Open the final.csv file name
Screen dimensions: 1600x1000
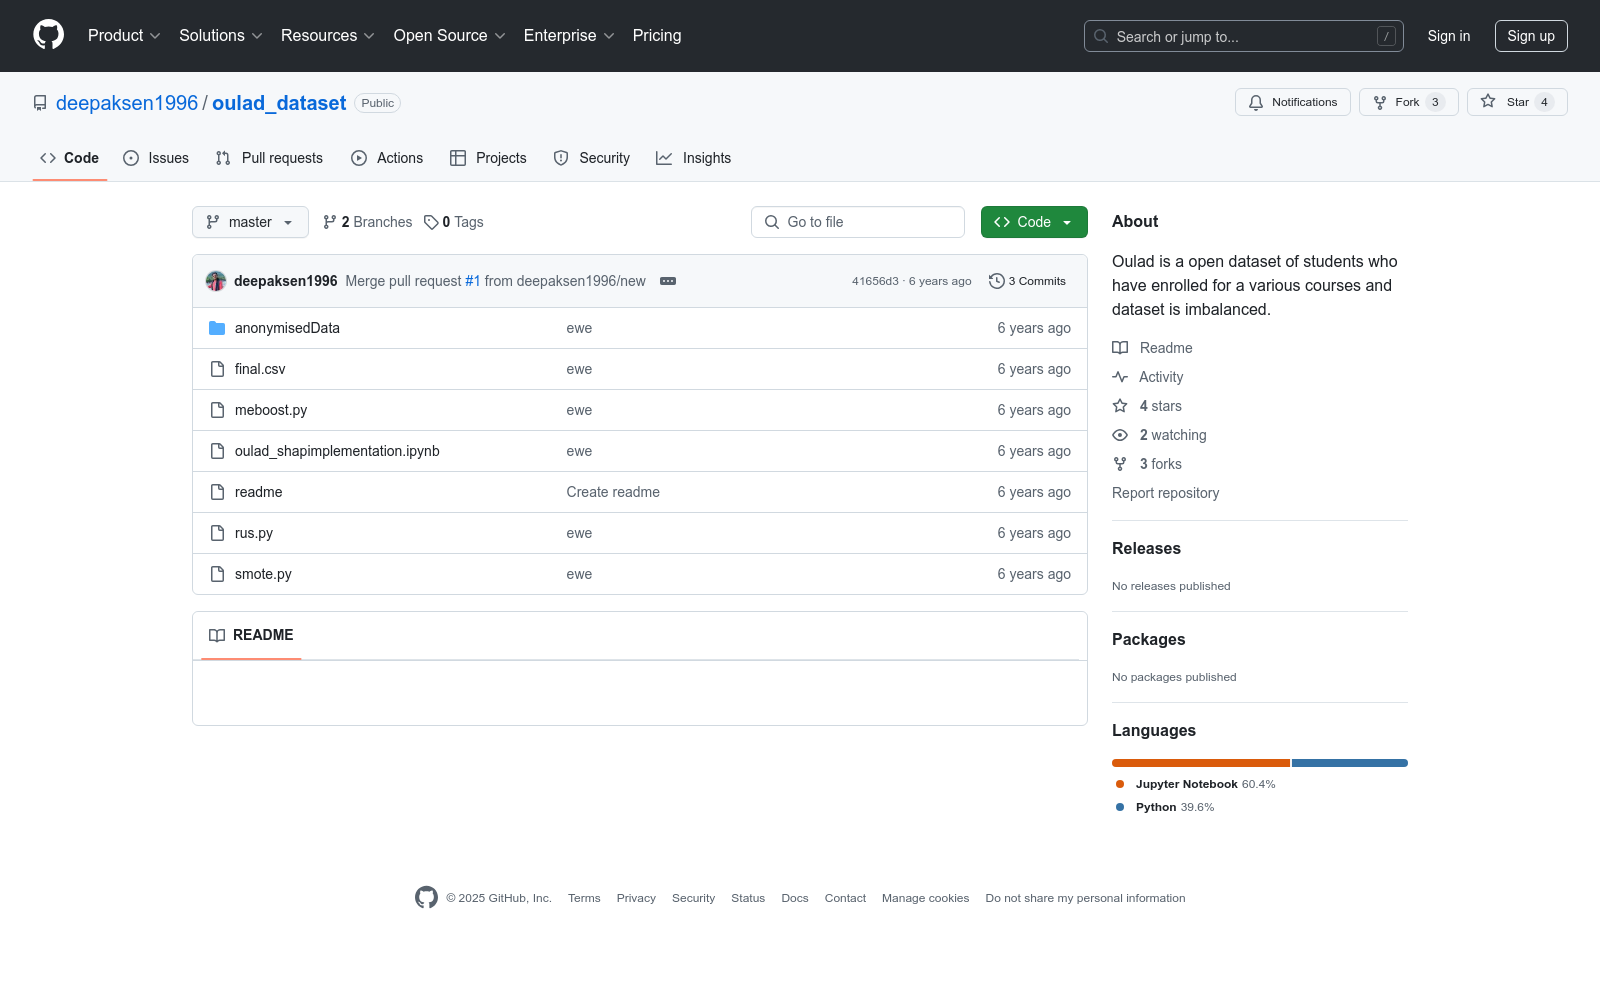point(260,369)
